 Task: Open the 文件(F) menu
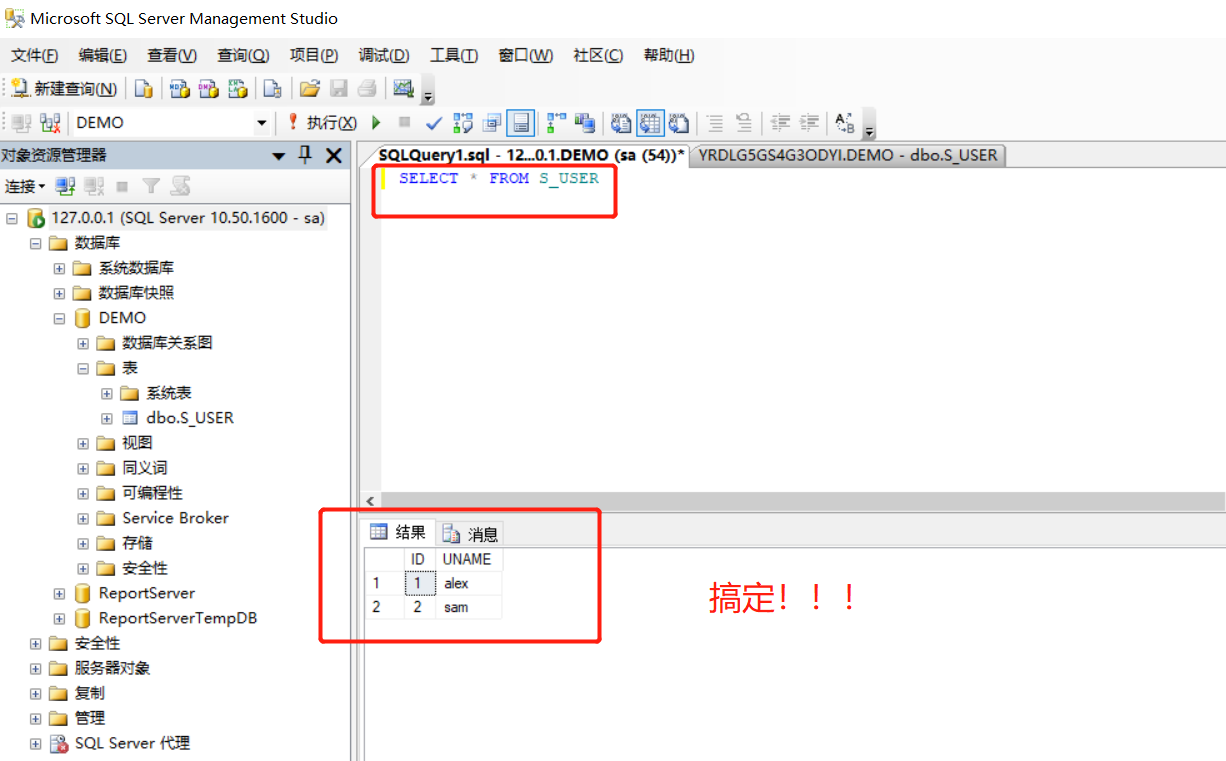pyautogui.click(x=34, y=55)
